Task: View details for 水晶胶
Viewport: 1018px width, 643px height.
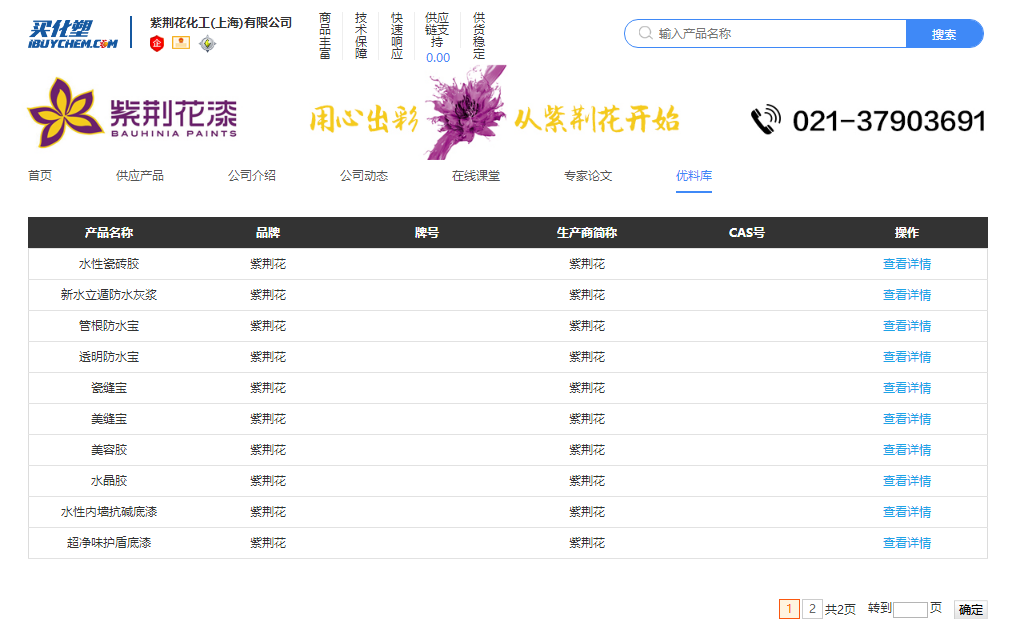Action: [907, 481]
